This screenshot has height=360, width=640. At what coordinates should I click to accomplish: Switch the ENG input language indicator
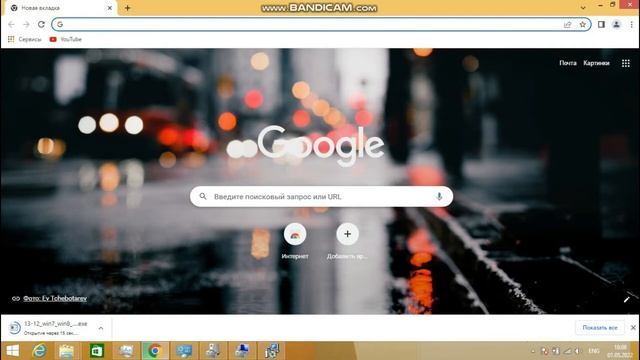[x=594, y=351]
